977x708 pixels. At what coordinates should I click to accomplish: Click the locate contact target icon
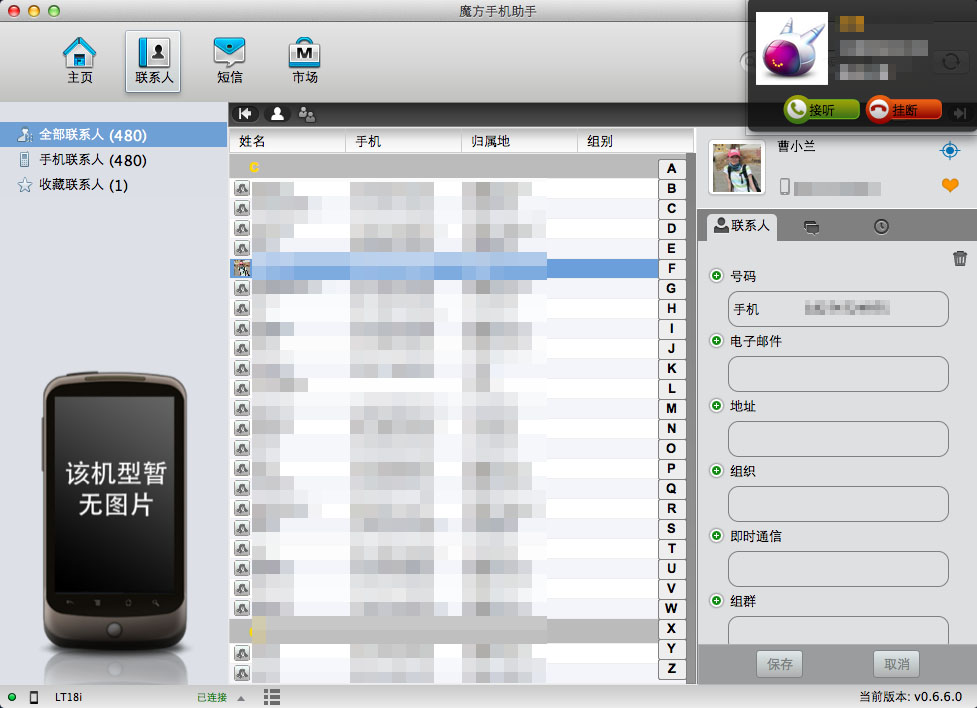pyautogui.click(x=949, y=150)
